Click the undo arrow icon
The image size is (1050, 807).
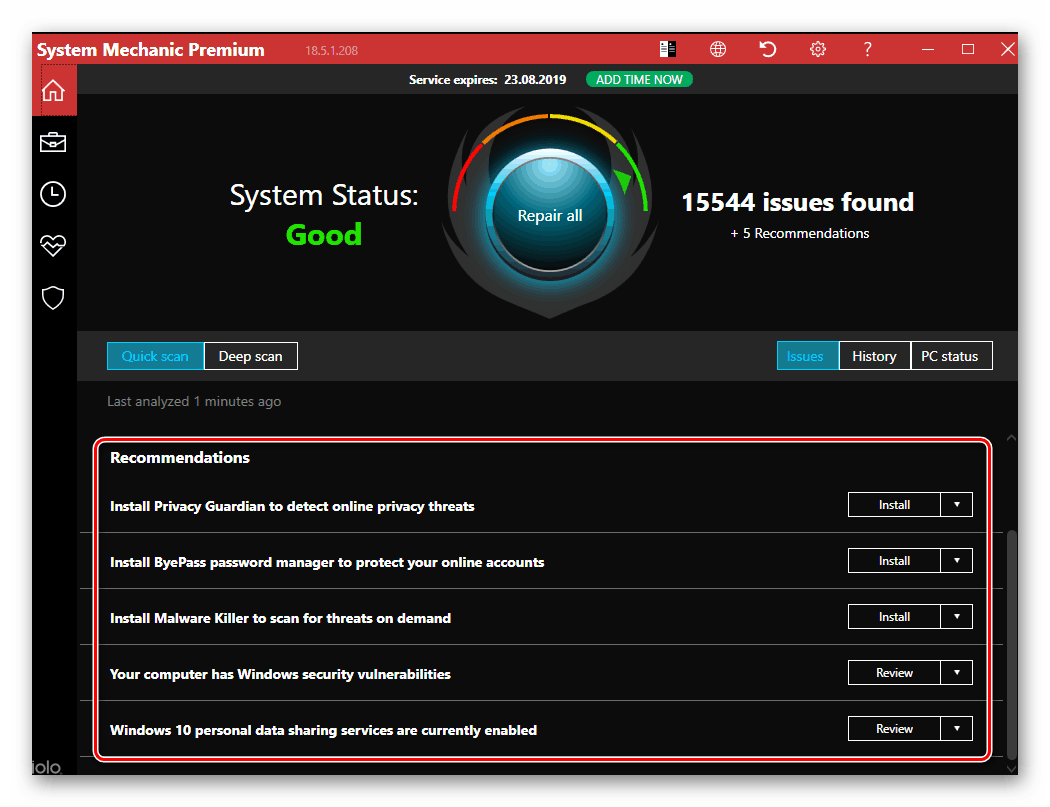(x=767, y=49)
